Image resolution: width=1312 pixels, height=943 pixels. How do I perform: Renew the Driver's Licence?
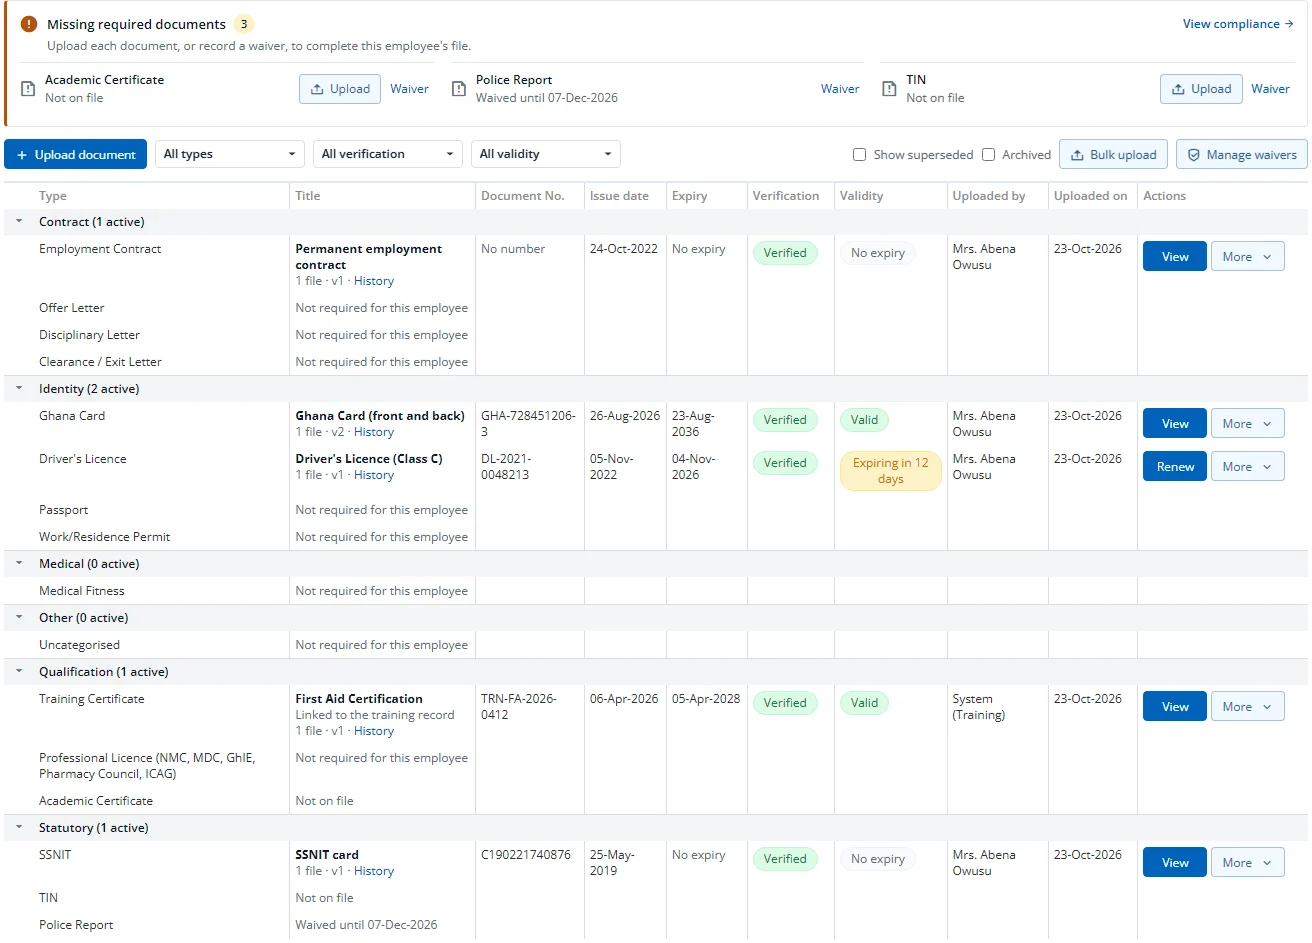pyautogui.click(x=1174, y=467)
